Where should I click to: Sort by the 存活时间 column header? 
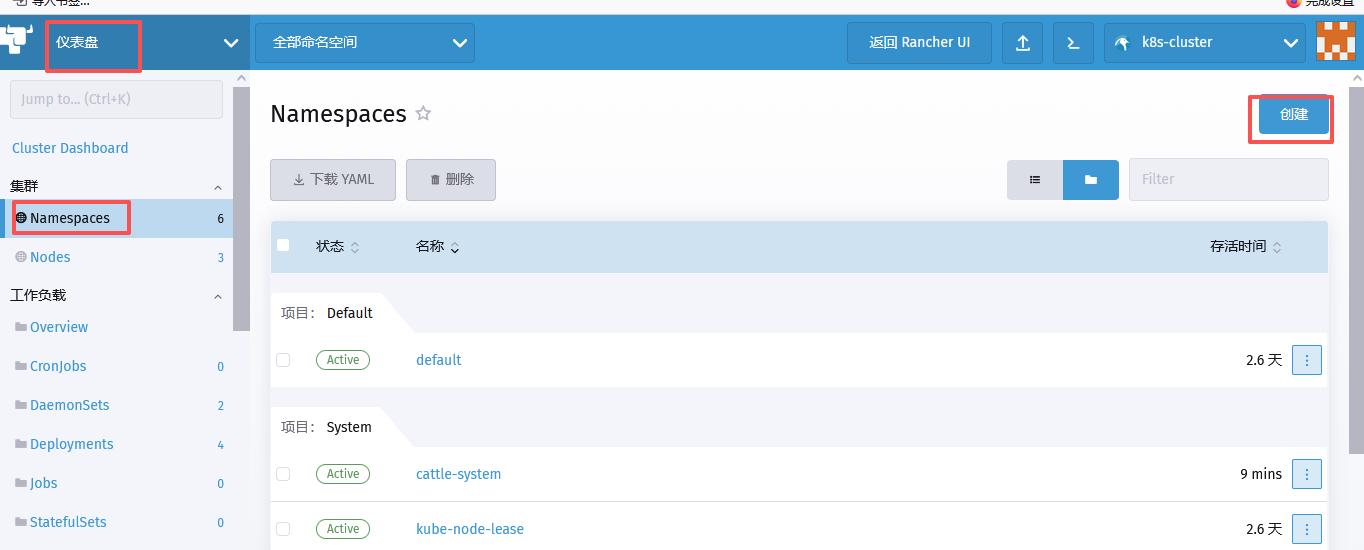1246,246
